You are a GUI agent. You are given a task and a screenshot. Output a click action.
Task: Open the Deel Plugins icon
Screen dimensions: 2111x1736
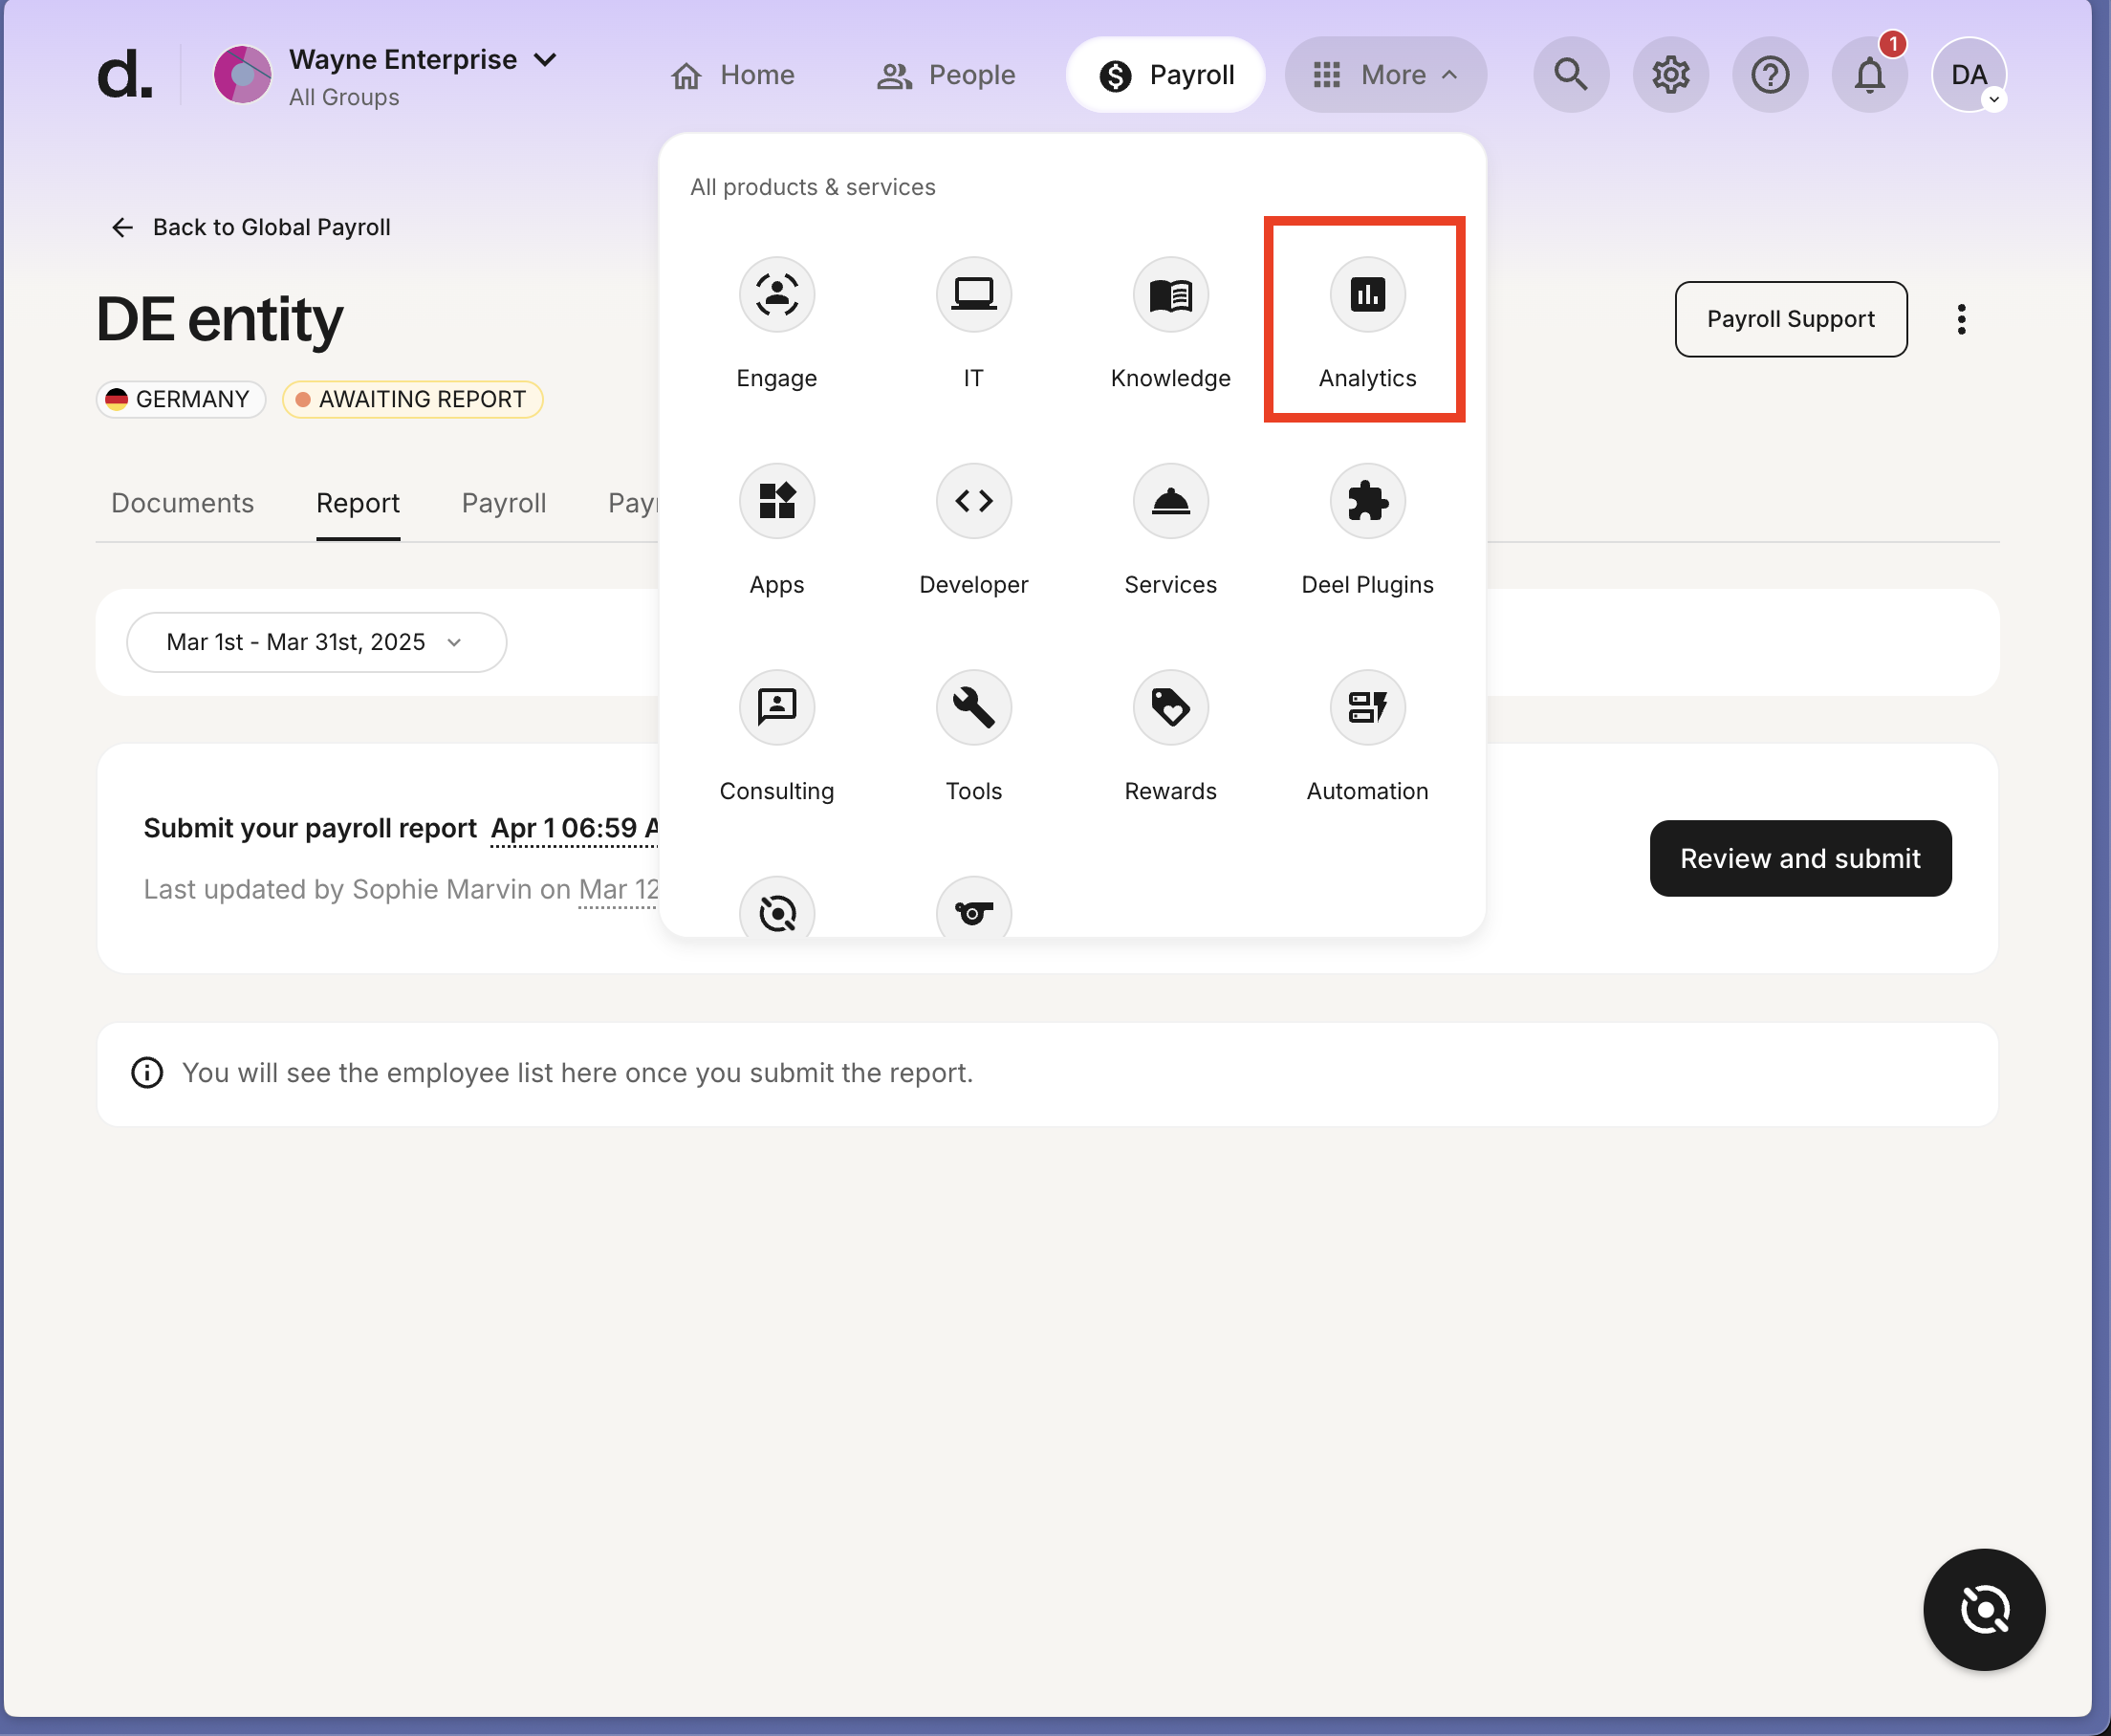tap(1367, 501)
